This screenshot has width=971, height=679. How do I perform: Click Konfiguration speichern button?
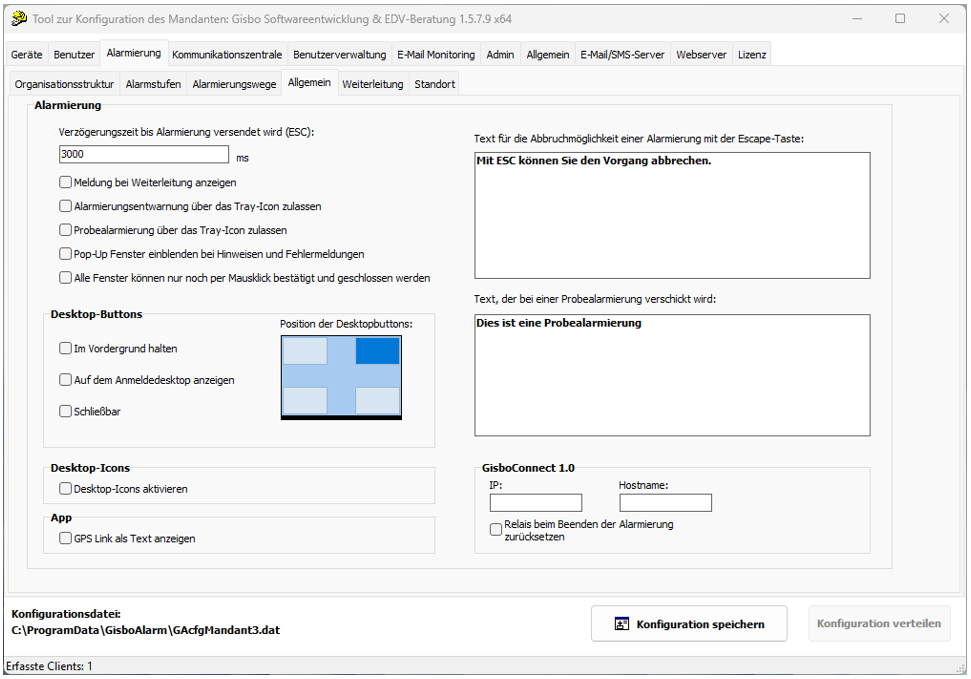click(x=689, y=624)
